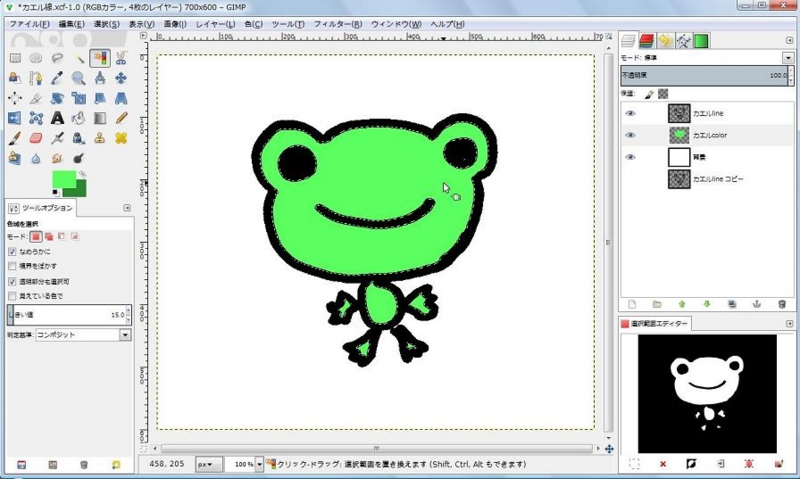800x479 pixels.
Task: Open the px unit dropdown in status bar
Action: point(209,464)
